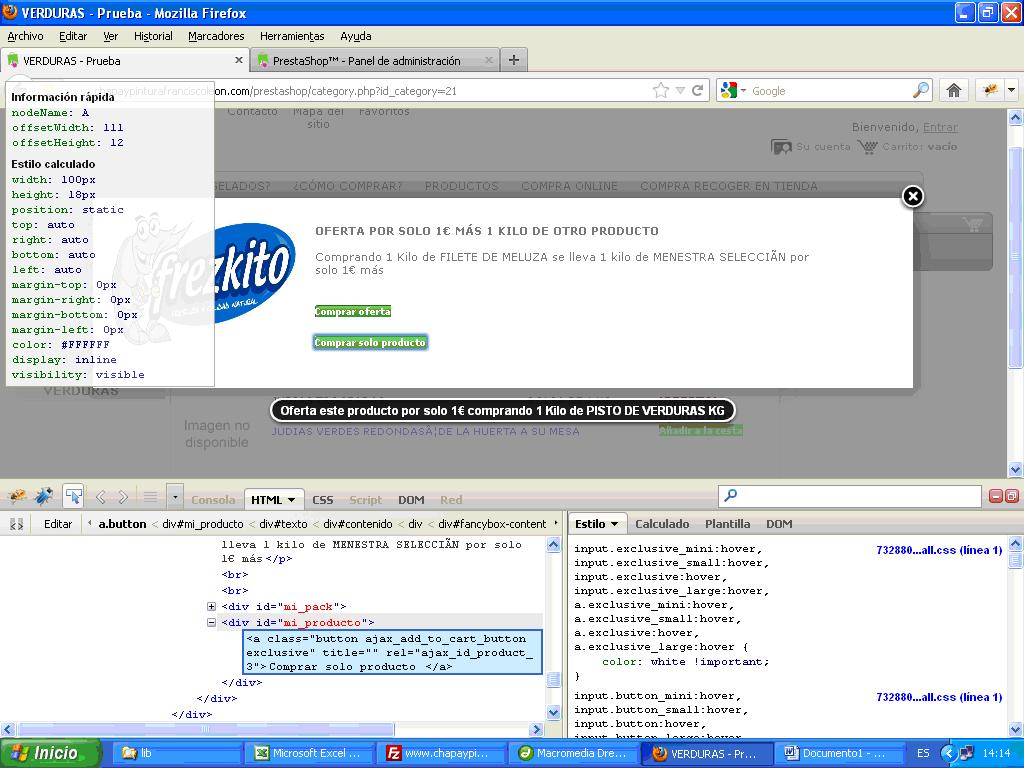The width and height of the screenshot is (1024, 768).
Task: Open the Firebug toolbar button dropdown
Action: click(1012, 91)
